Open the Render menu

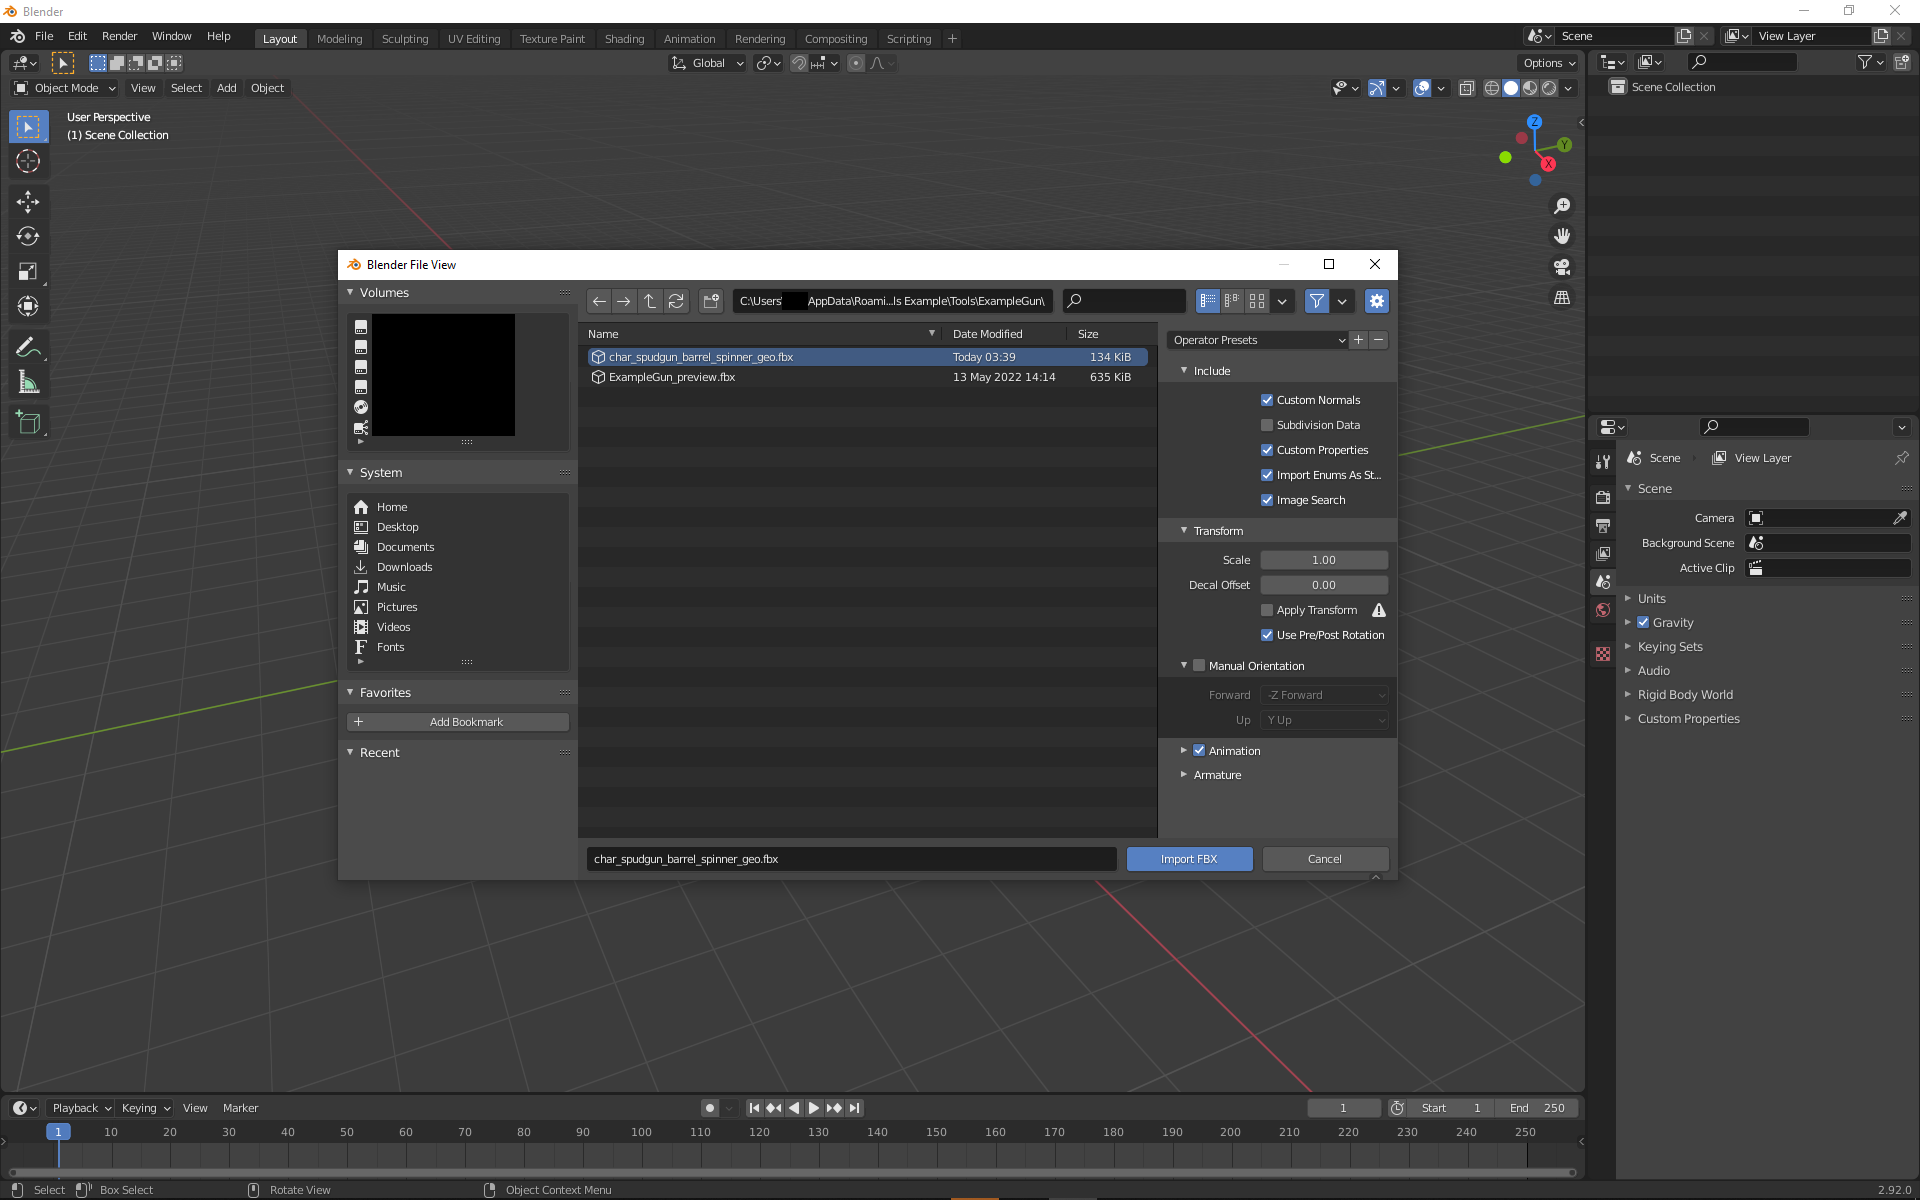(x=119, y=36)
